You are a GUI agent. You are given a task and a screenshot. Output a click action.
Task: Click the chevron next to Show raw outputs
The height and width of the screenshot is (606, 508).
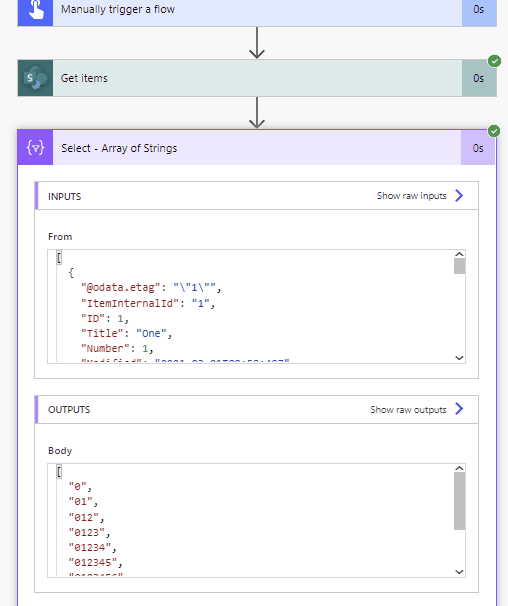click(459, 409)
